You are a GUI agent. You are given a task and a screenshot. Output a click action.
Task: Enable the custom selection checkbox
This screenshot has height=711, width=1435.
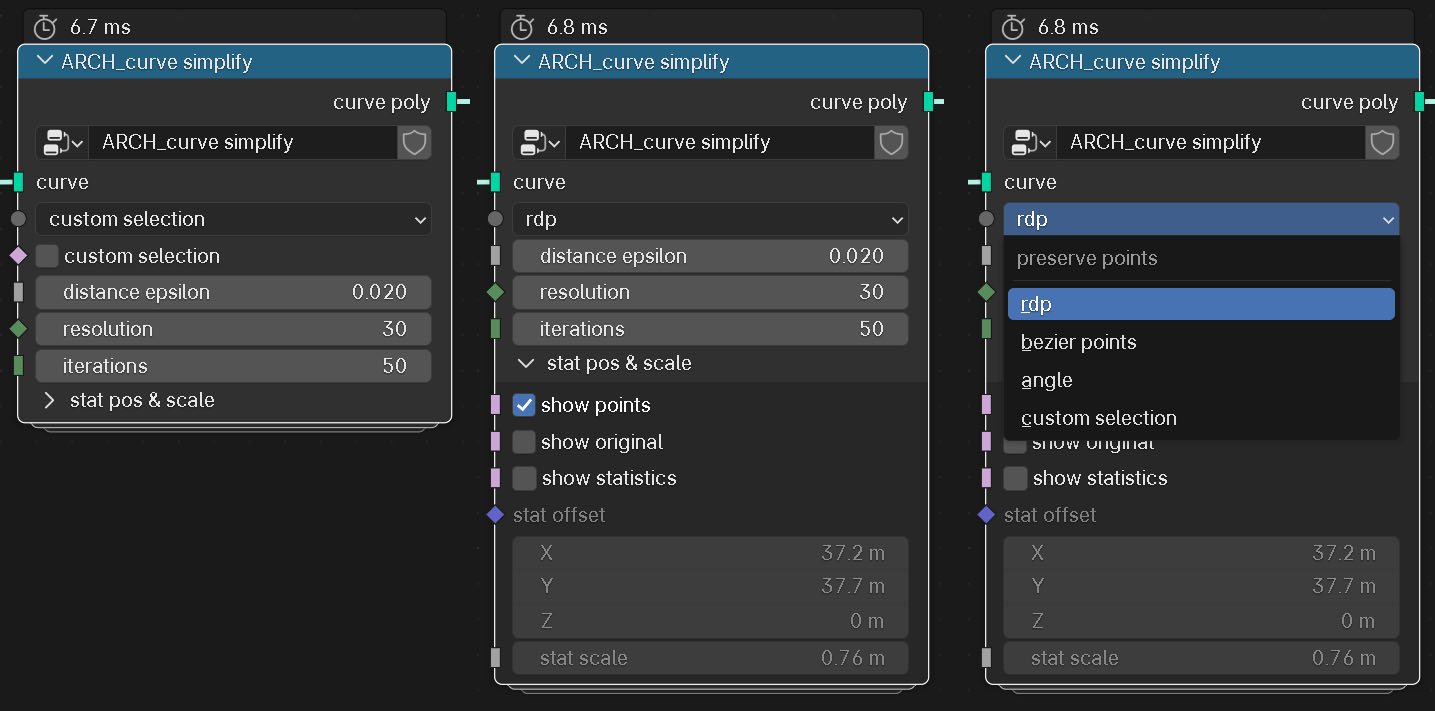(x=47, y=256)
